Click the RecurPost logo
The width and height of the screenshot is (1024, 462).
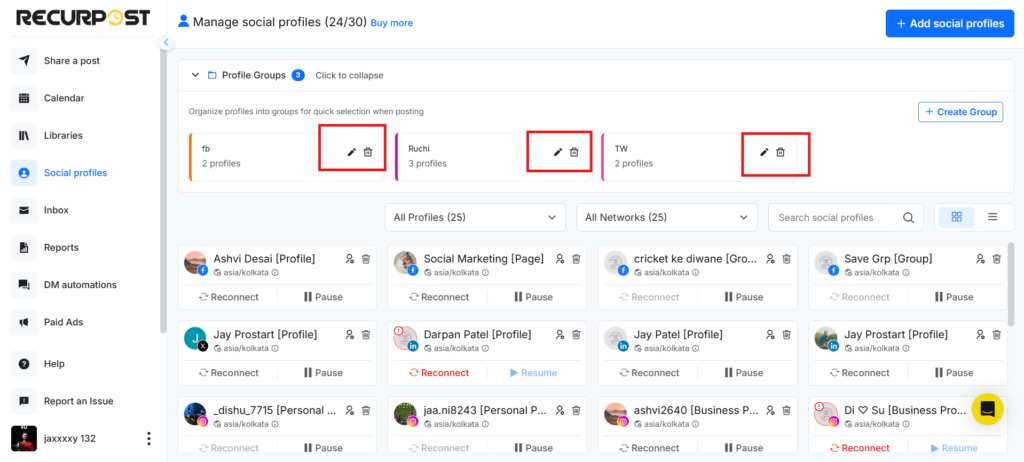83,18
